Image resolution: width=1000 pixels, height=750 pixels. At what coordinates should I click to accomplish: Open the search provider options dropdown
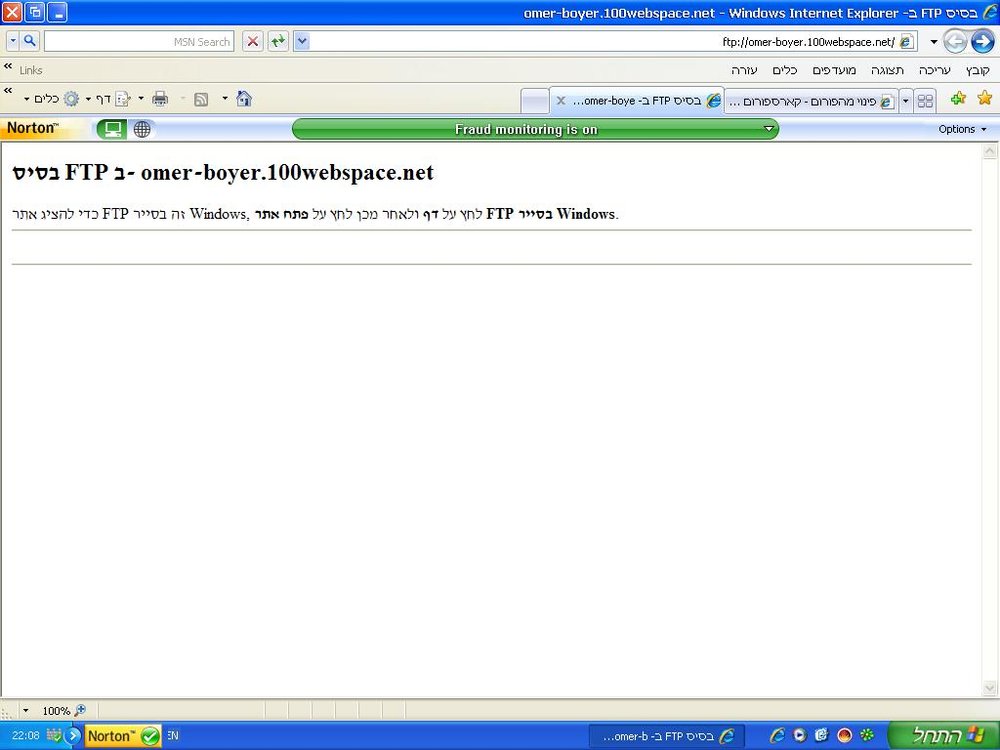[x=13, y=41]
